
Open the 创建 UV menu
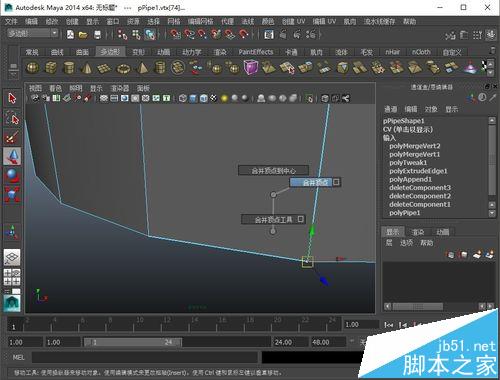click(x=293, y=21)
